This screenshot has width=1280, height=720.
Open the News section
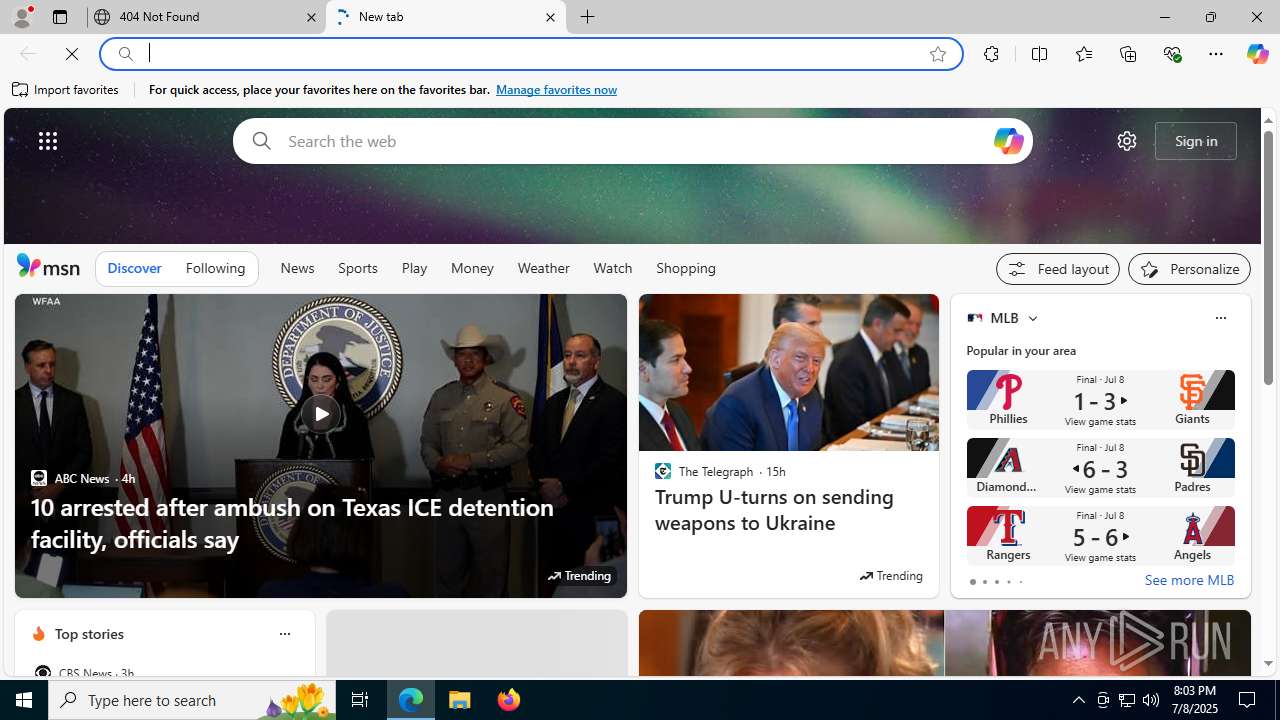tap(297, 268)
